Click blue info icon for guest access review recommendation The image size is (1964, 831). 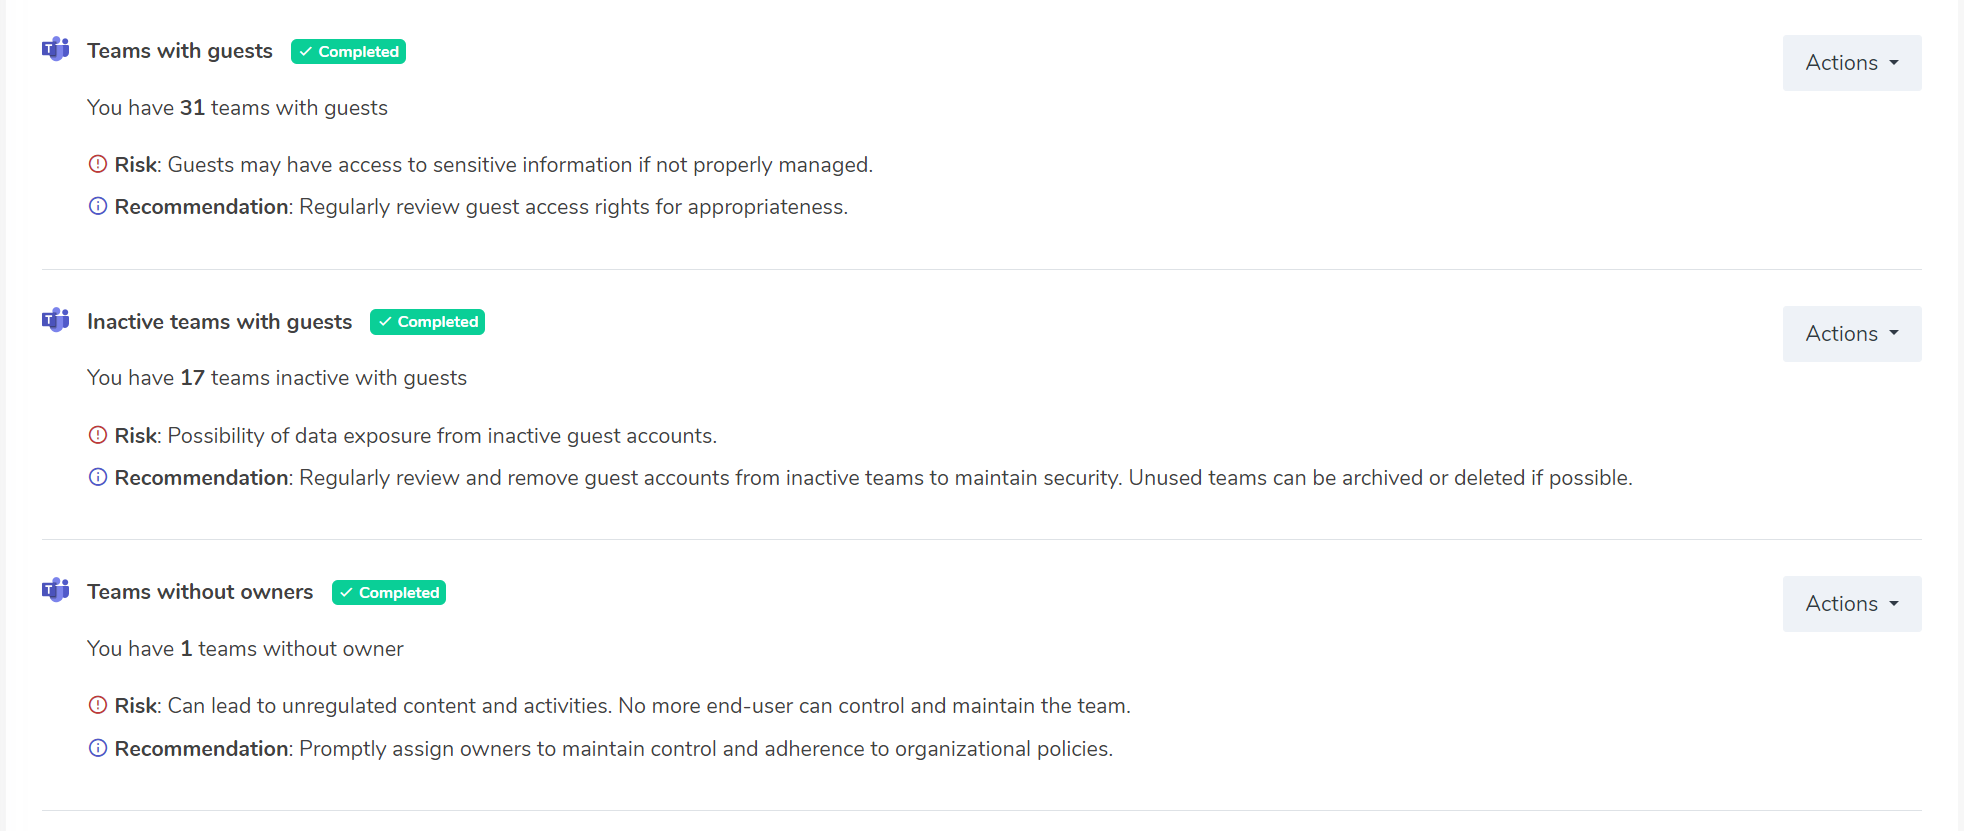pyautogui.click(x=98, y=206)
